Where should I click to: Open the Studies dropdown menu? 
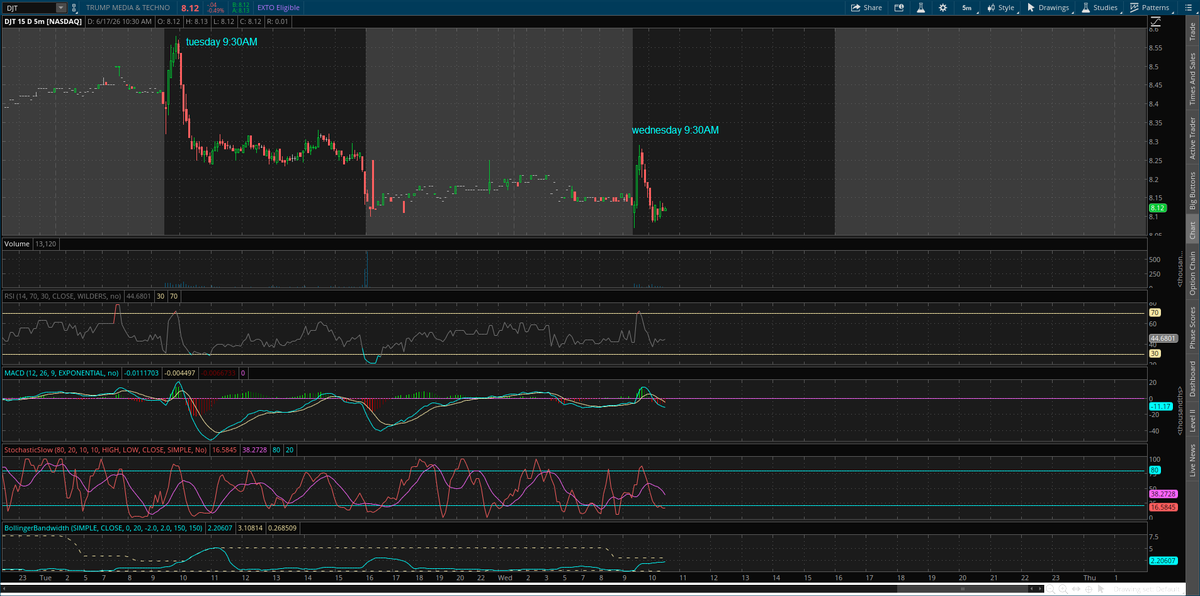point(1101,7)
